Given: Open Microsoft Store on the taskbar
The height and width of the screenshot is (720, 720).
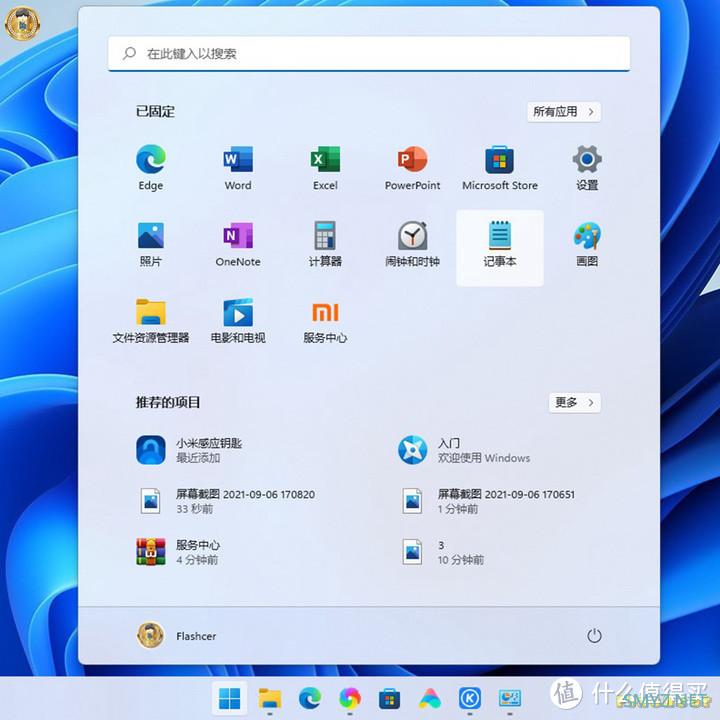Looking at the screenshot, I should pyautogui.click(x=389, y=699).
